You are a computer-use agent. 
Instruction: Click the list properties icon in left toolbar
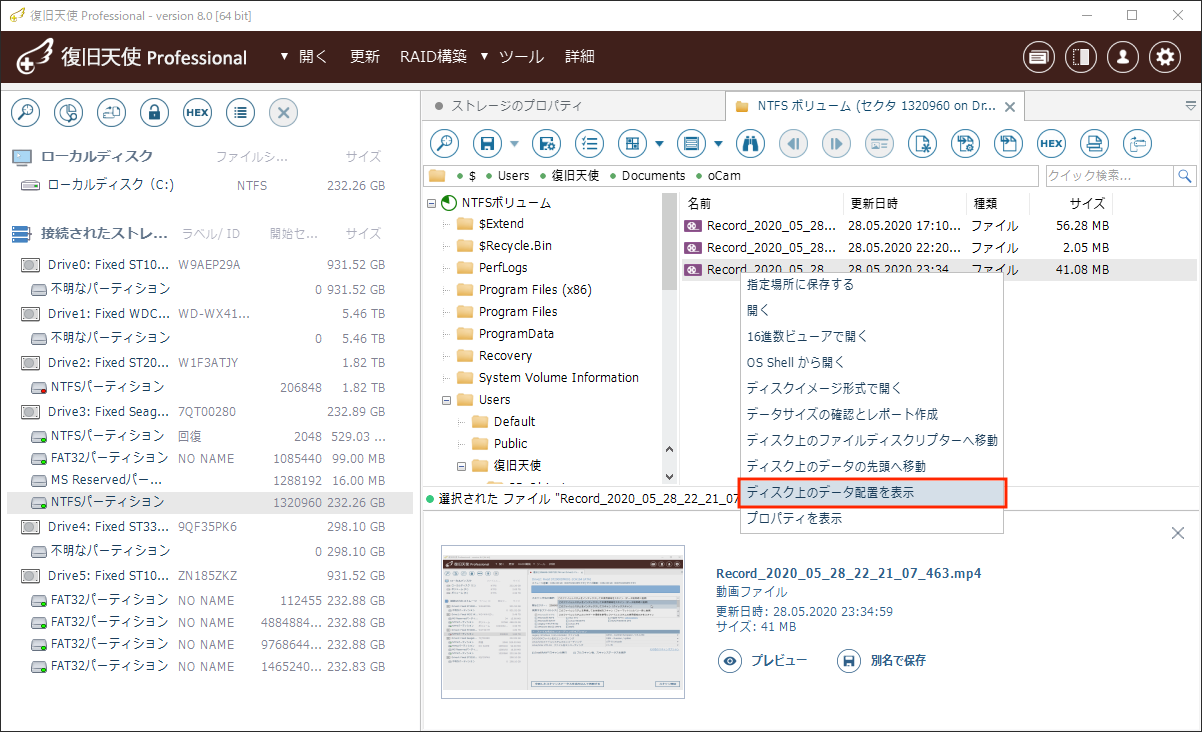[240, 112]
